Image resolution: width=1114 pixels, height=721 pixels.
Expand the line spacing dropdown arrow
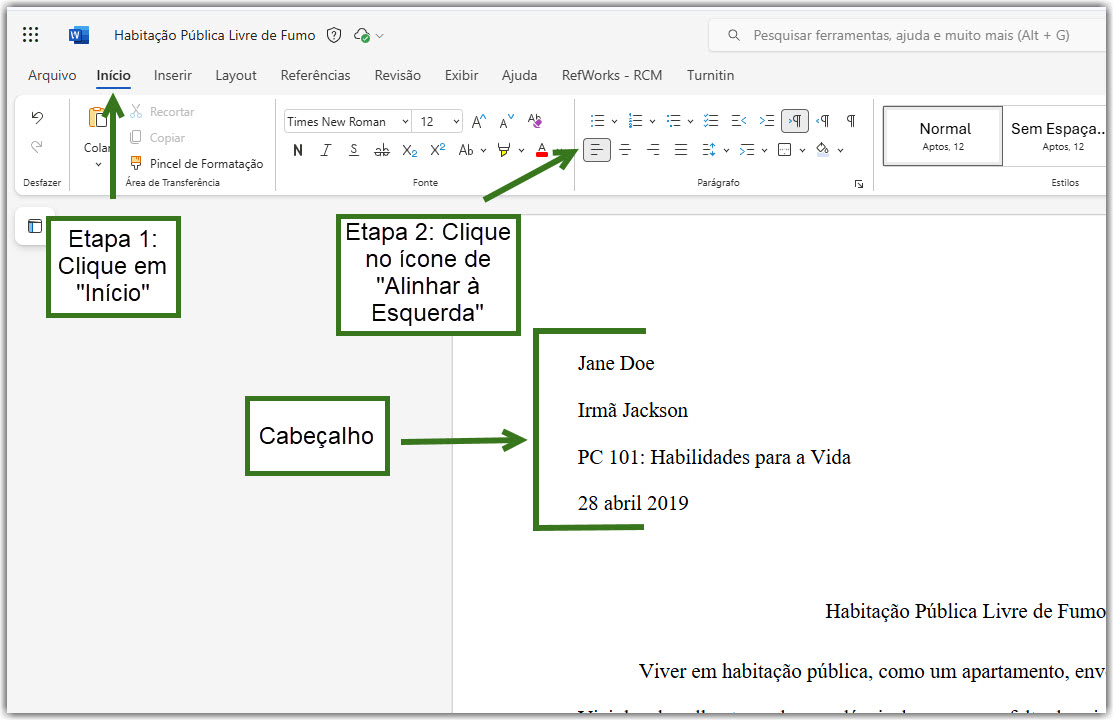tap(726, 151)
